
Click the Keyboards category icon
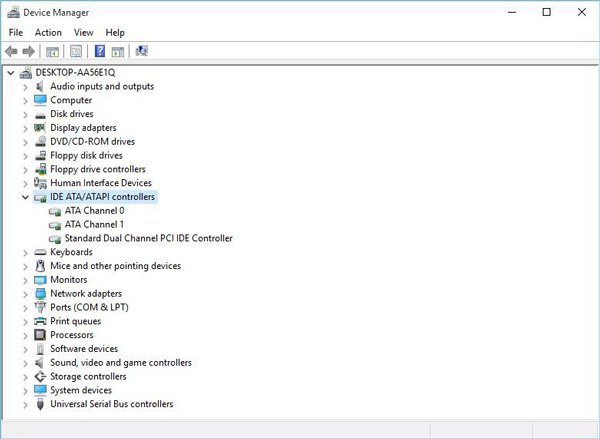[x=40, y=252]
